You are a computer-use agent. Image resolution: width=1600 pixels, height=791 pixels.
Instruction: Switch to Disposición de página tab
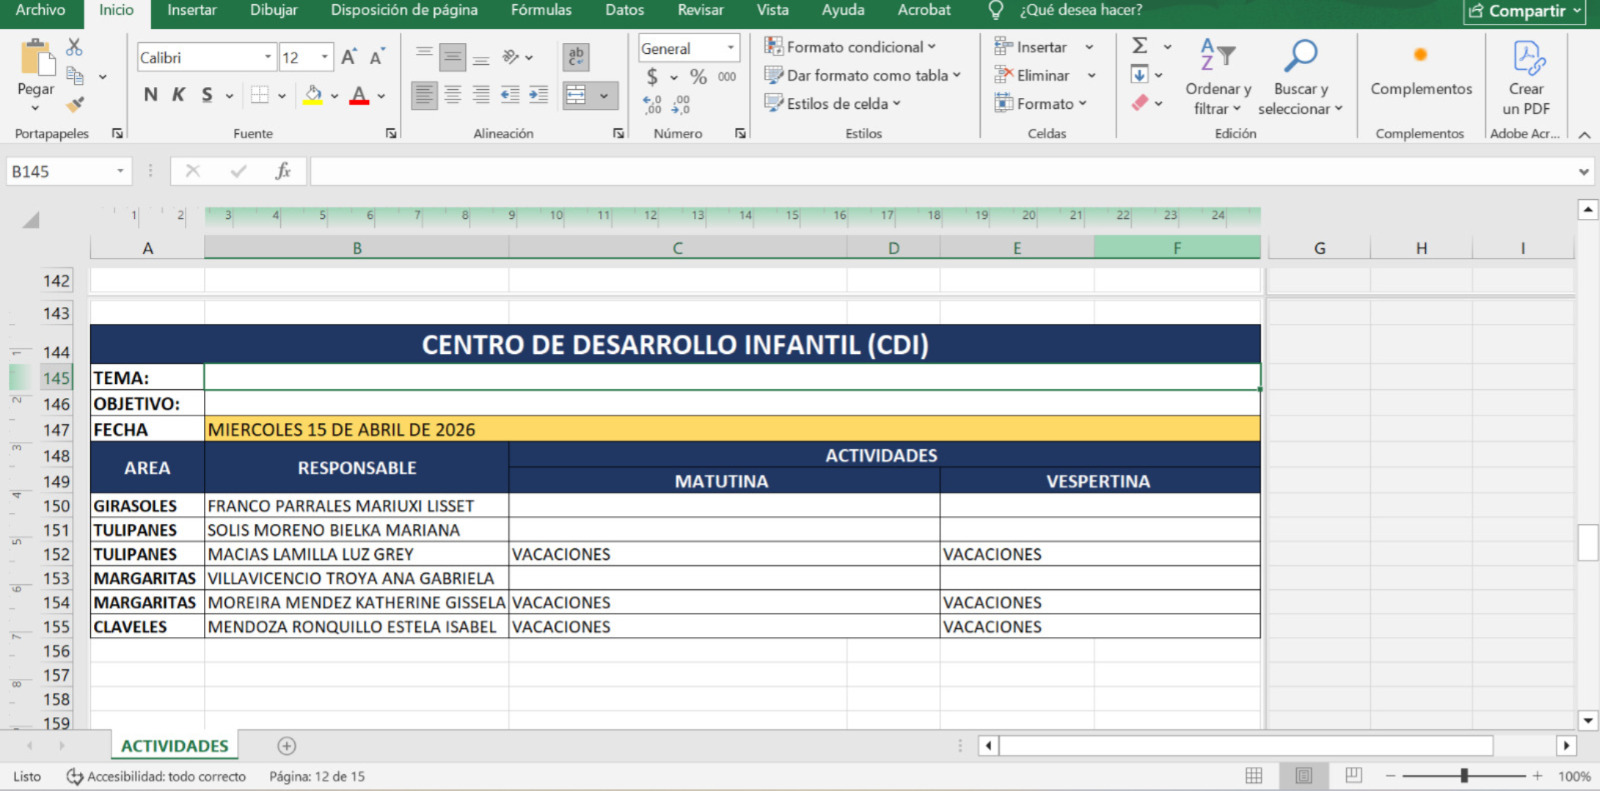(x=404, y=10)
